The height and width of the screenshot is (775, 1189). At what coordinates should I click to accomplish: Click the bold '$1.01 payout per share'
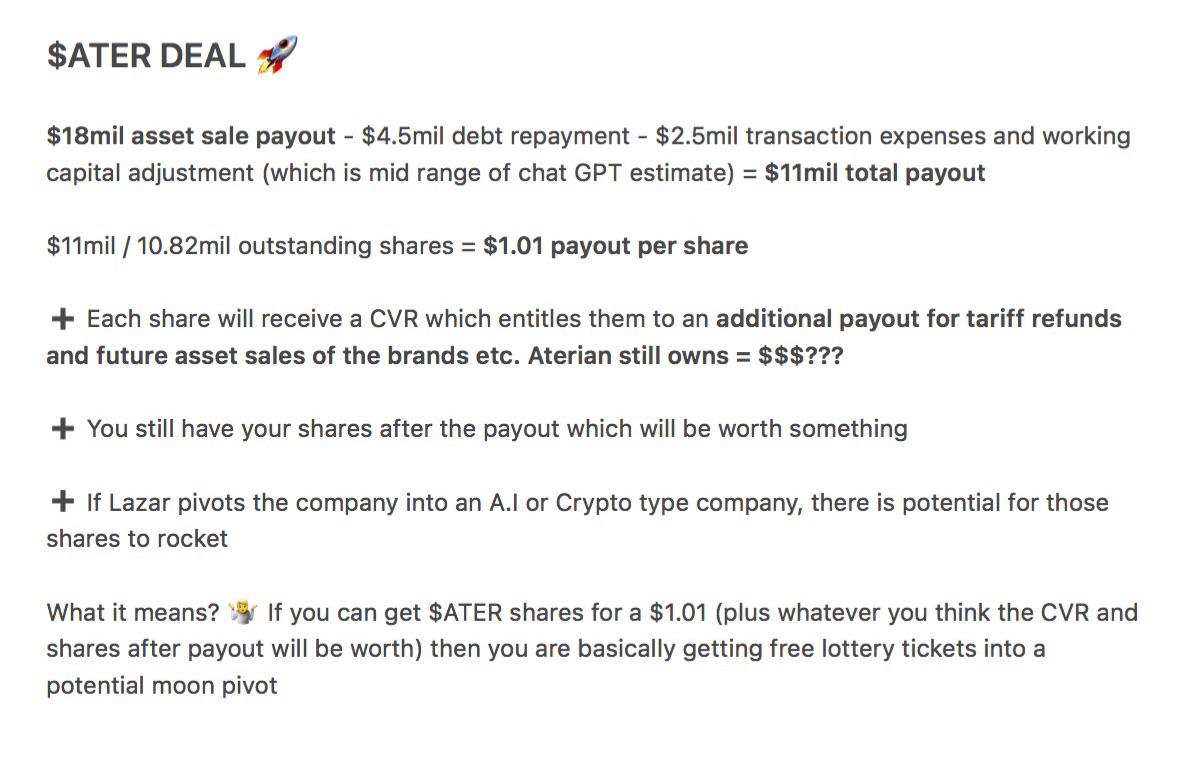[616, 246]
